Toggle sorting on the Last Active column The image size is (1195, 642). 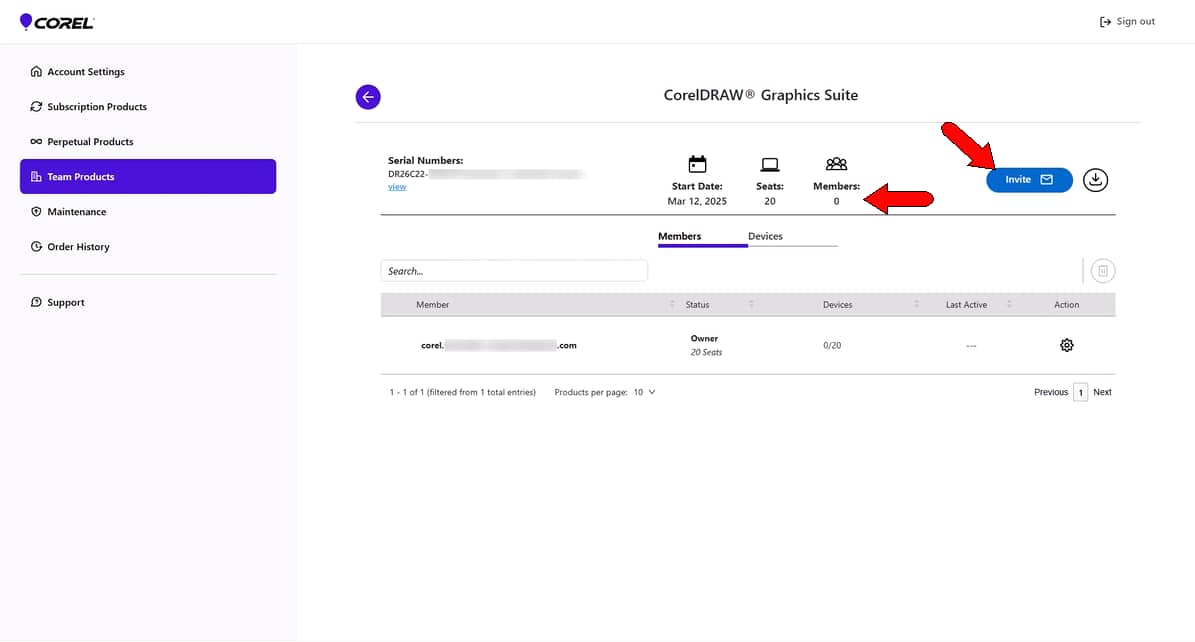pos(1008,304)
